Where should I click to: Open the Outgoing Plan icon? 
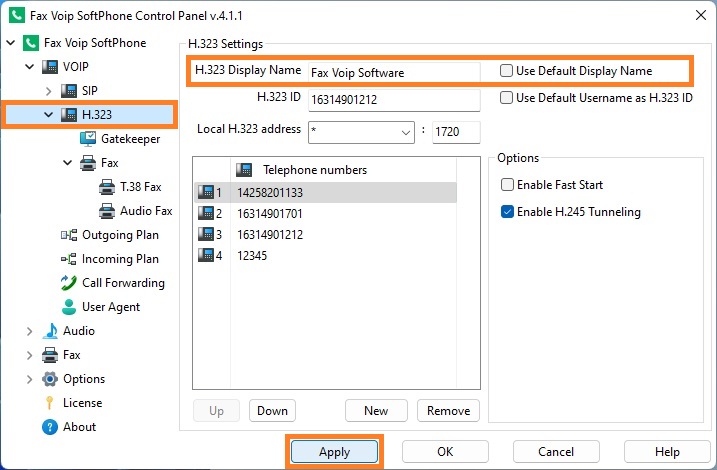tap(69, 235)
